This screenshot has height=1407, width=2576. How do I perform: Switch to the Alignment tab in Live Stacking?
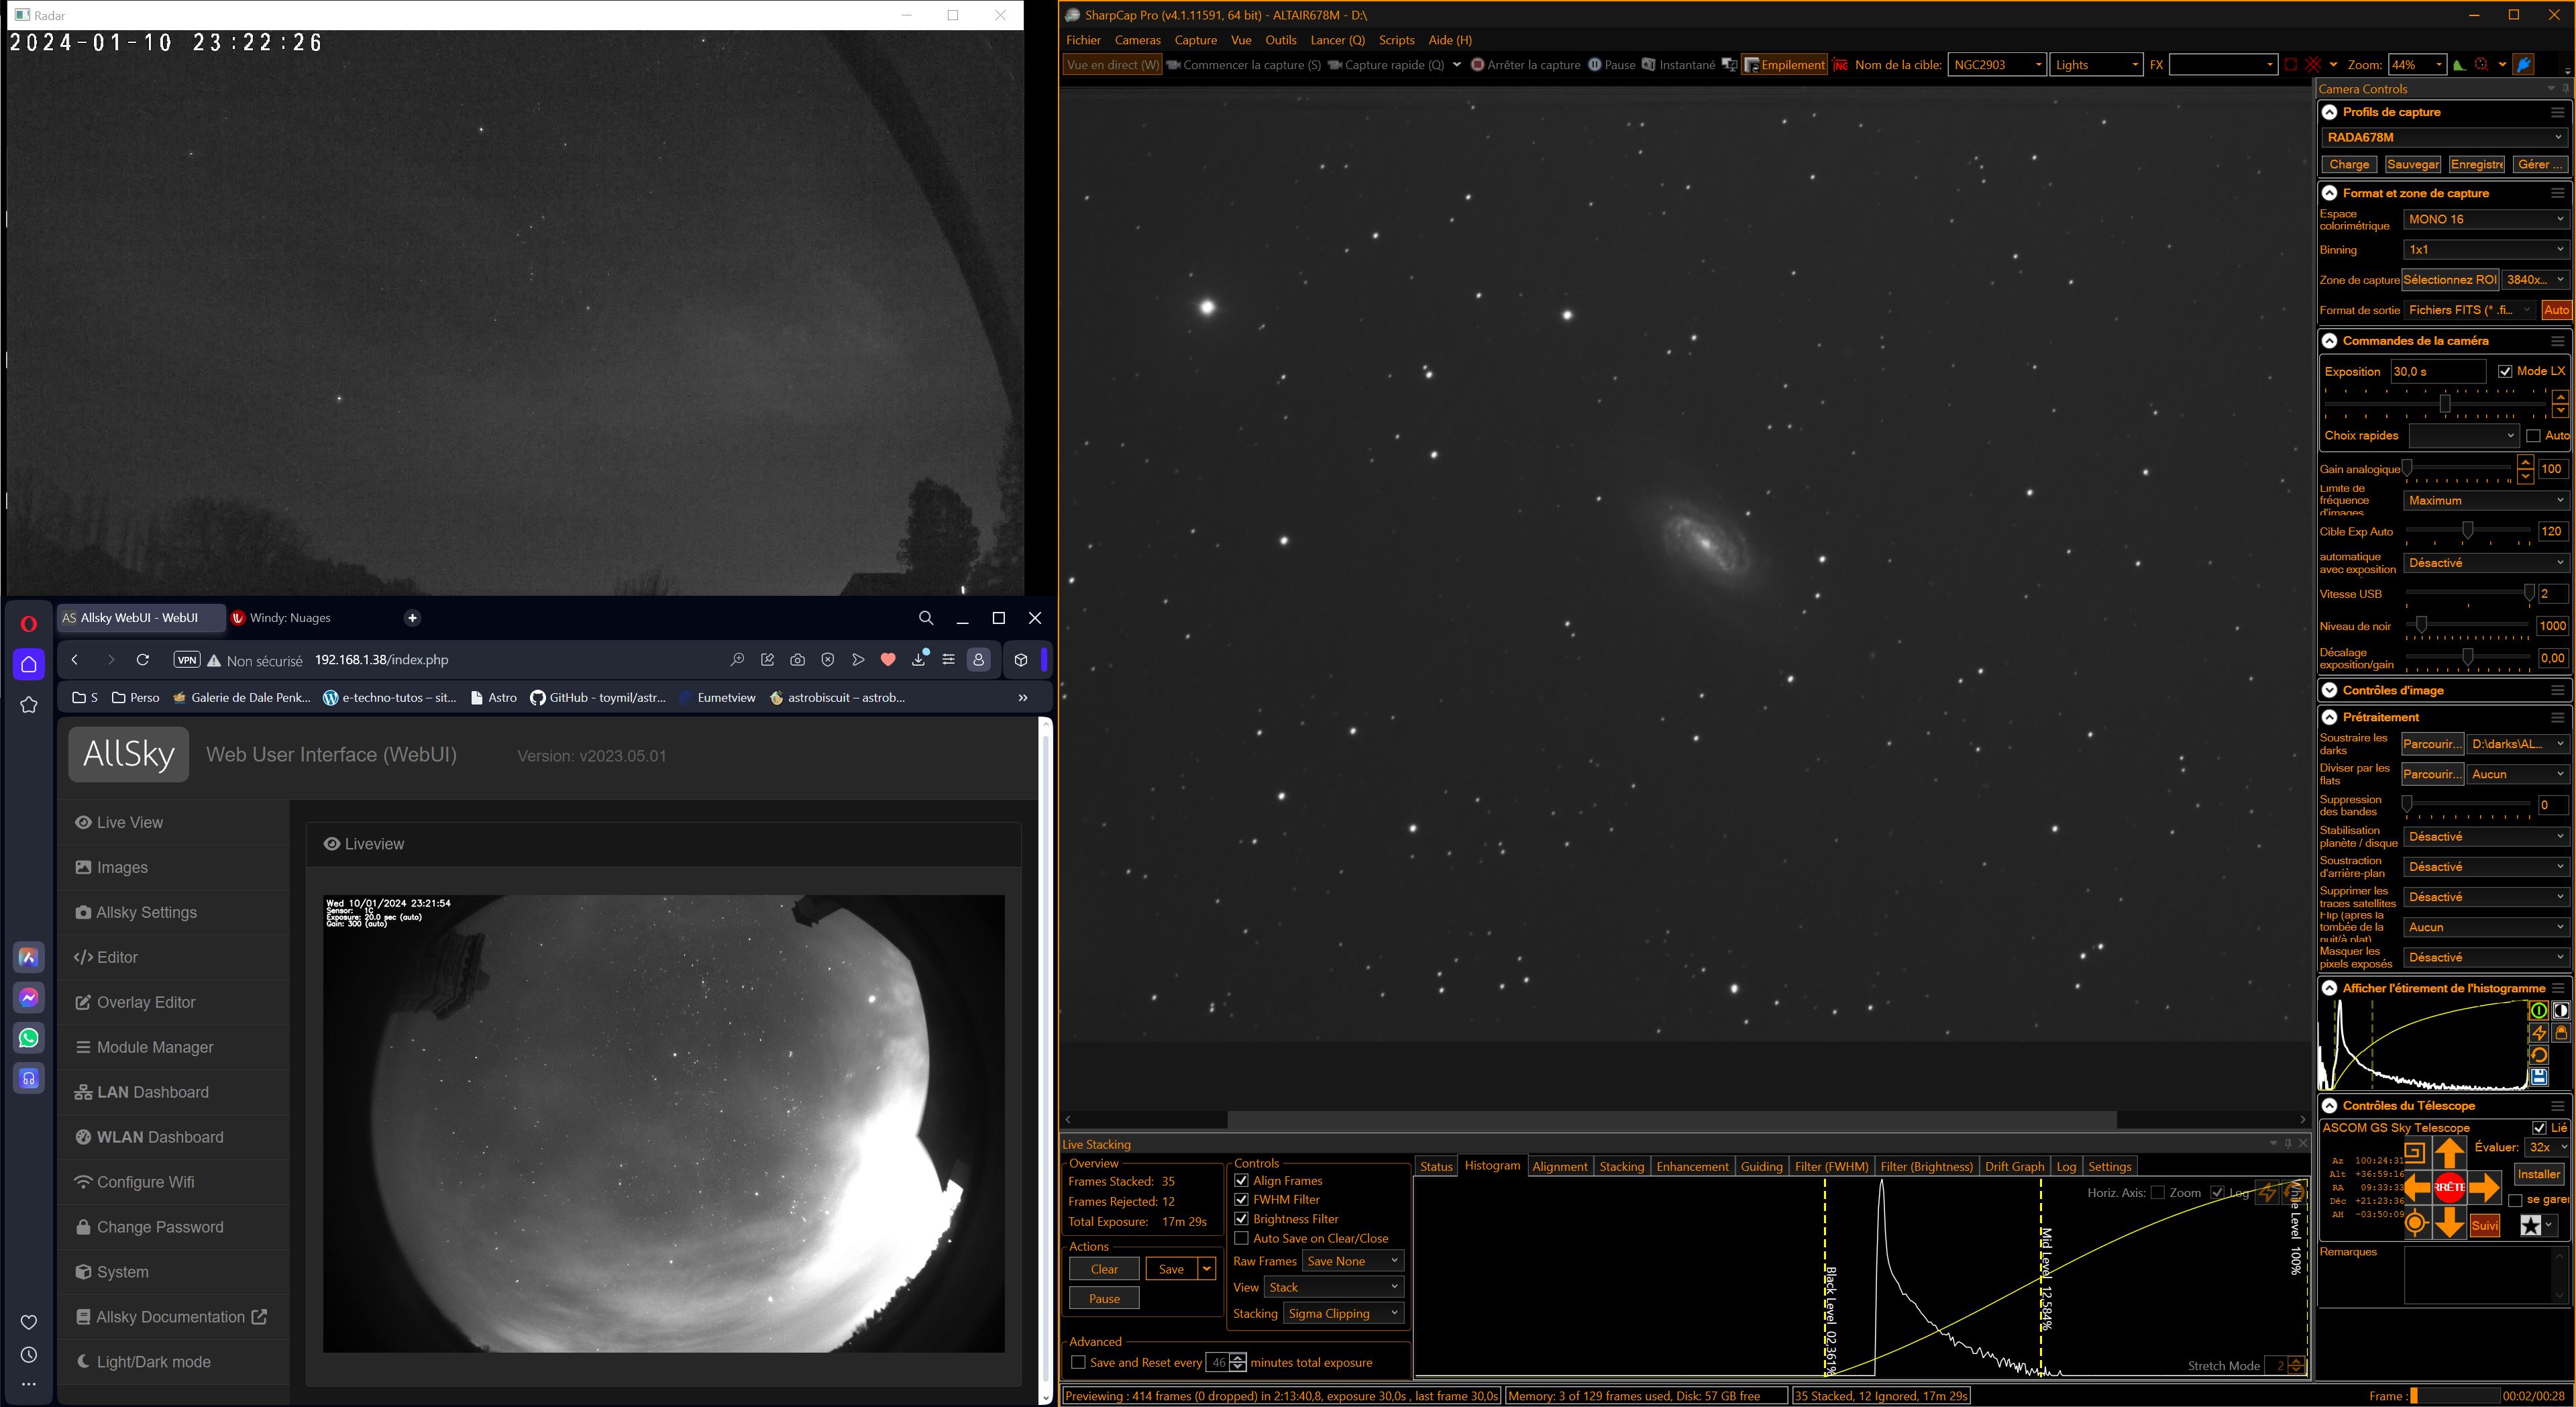(x=1559, y=1166)
